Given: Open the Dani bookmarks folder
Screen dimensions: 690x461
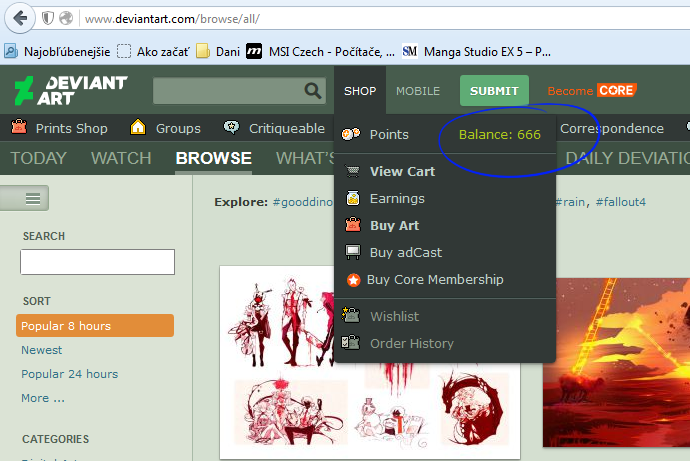Looking at the screenshot, I should point(218,52).
